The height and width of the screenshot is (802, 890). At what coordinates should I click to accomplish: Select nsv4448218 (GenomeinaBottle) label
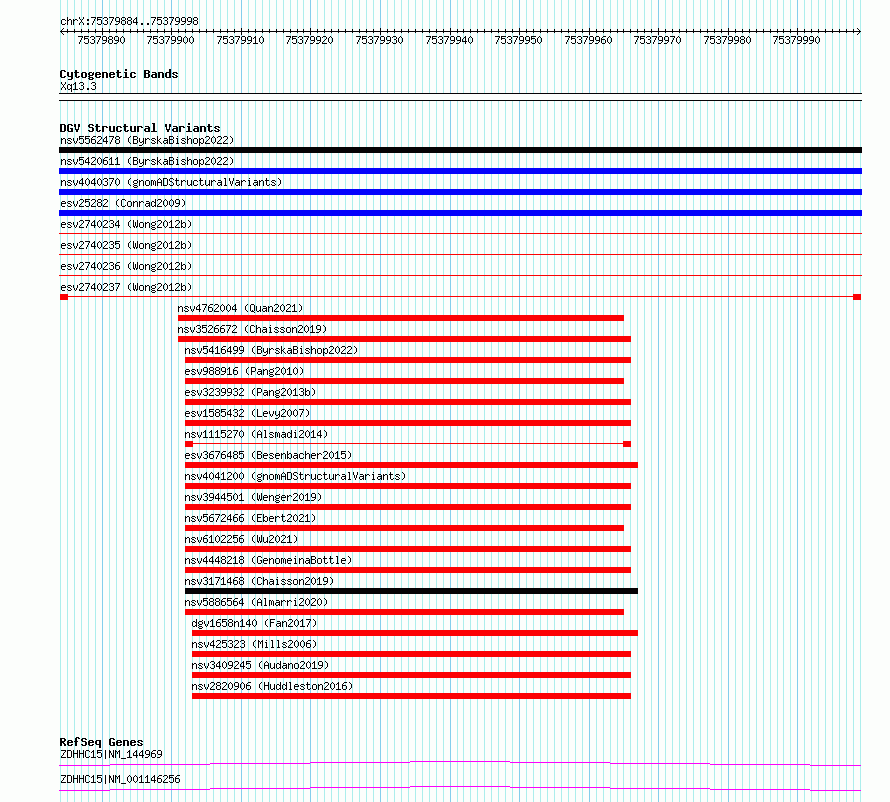click(x=268, y=560)
